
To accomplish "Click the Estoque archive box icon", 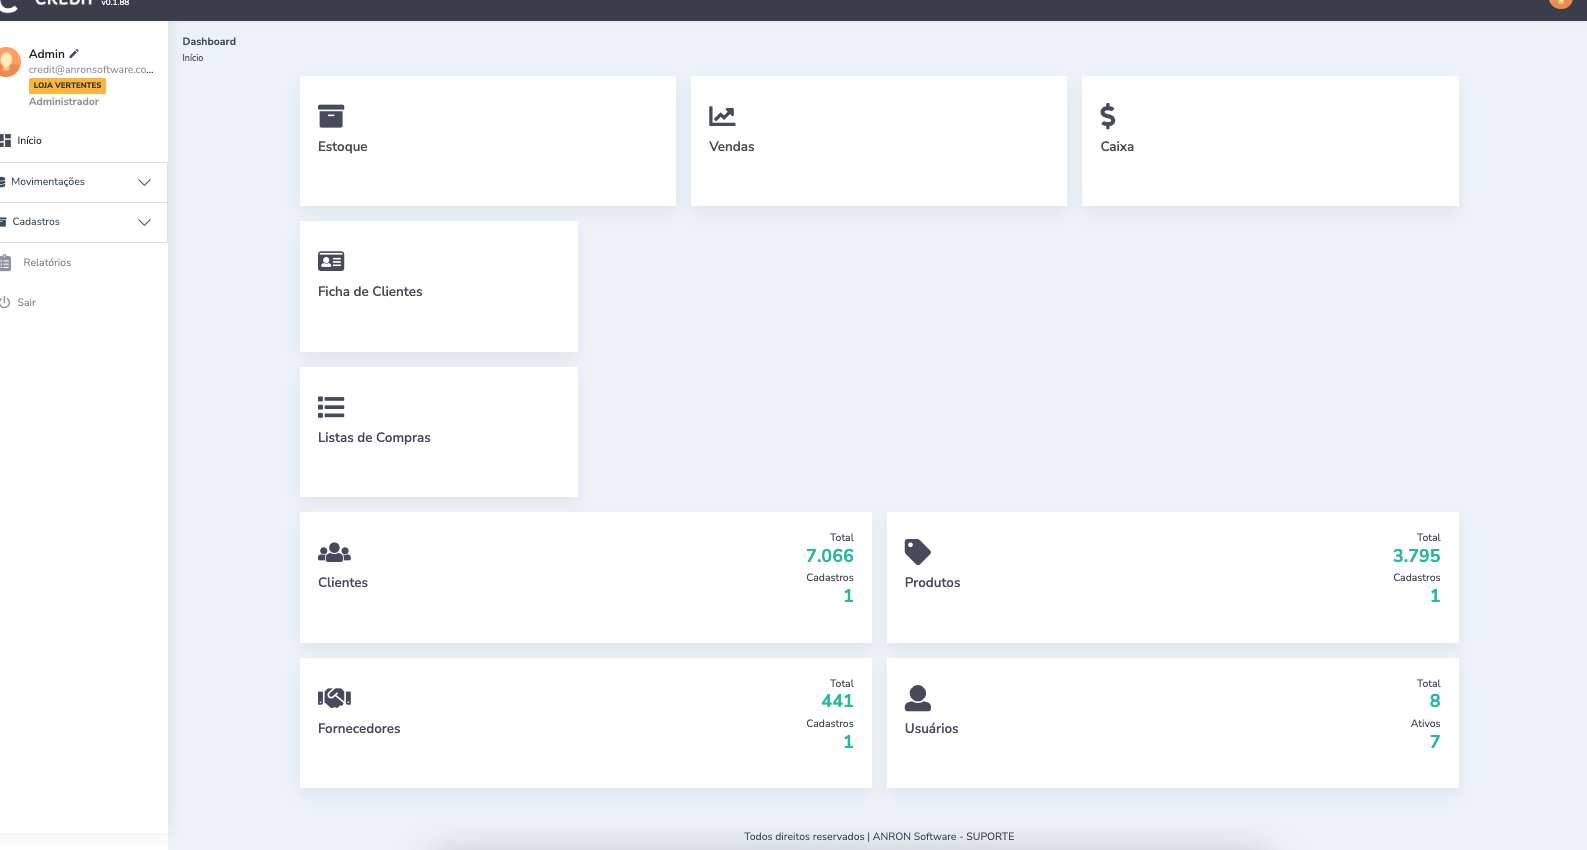I will pos(331,116).
